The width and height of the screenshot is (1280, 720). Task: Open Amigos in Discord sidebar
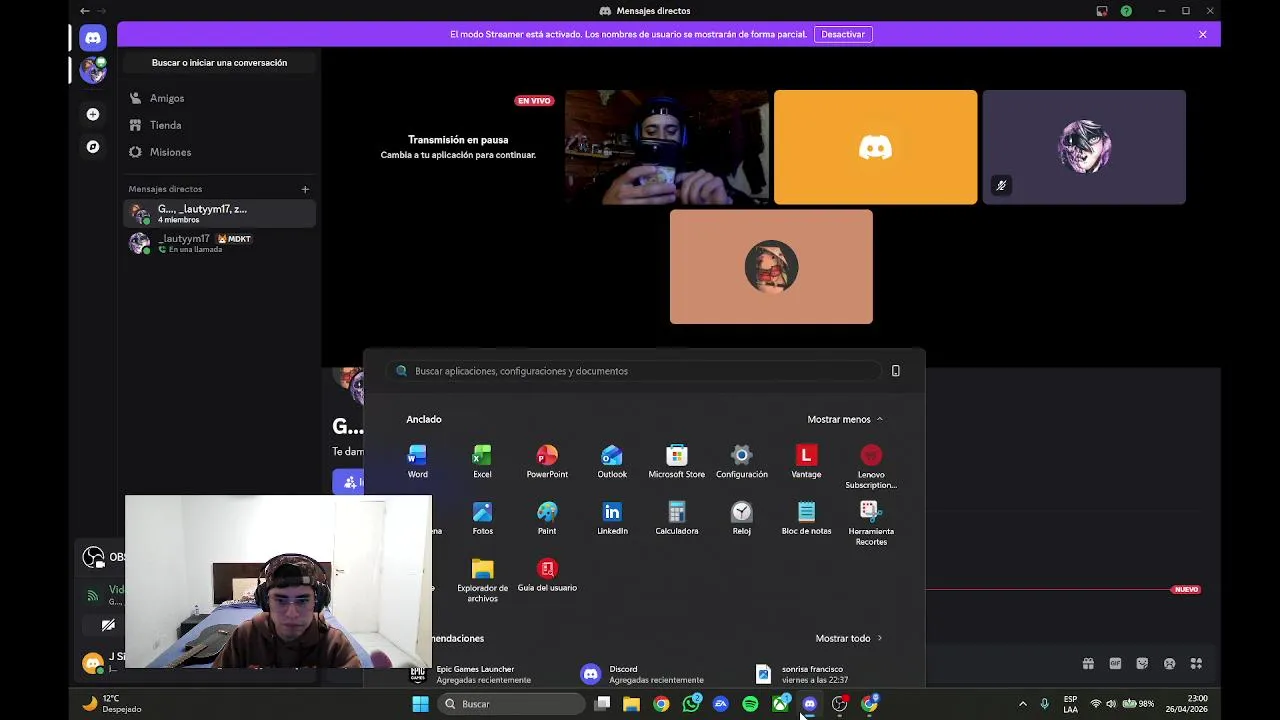click(219, 98)
